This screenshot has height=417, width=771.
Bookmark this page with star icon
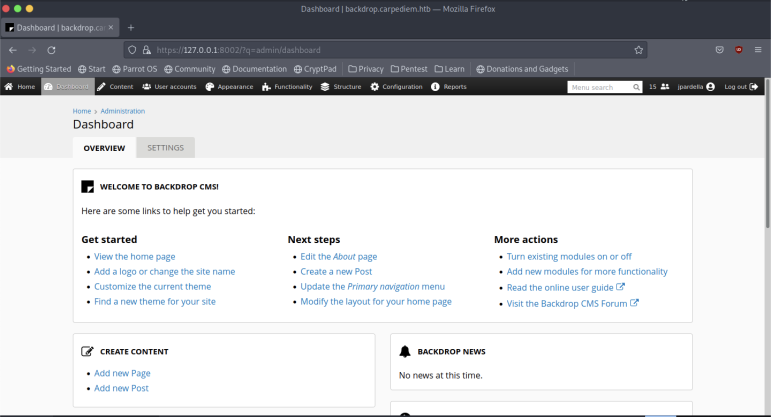coord(638,49)
